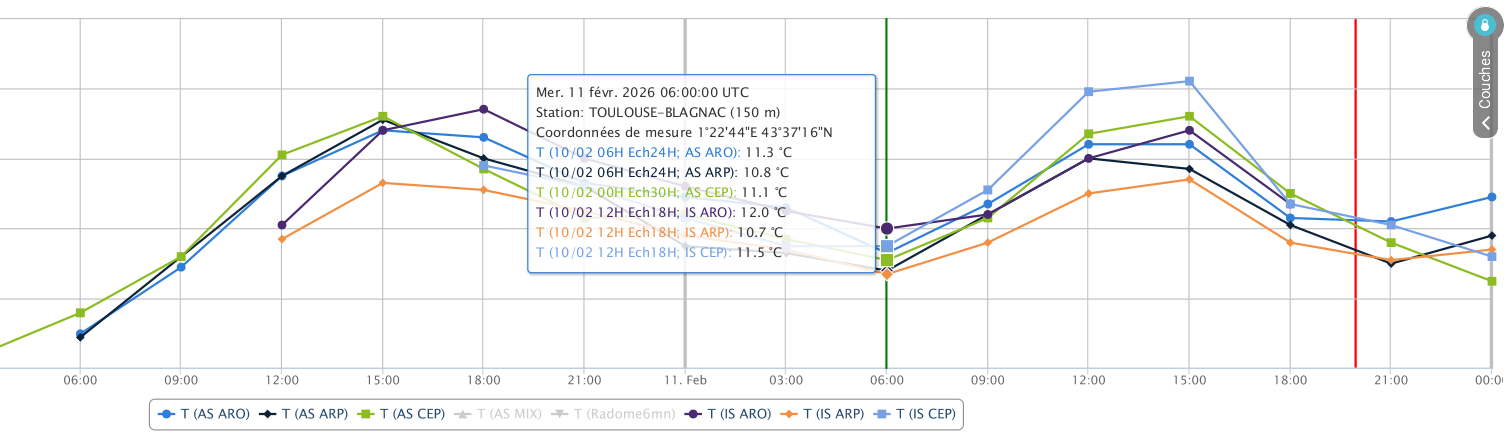Click the highlighted purple point on green line
The width and height of the screenshot is (1508, 439).
pyautogui.click(x=887, y=229)
